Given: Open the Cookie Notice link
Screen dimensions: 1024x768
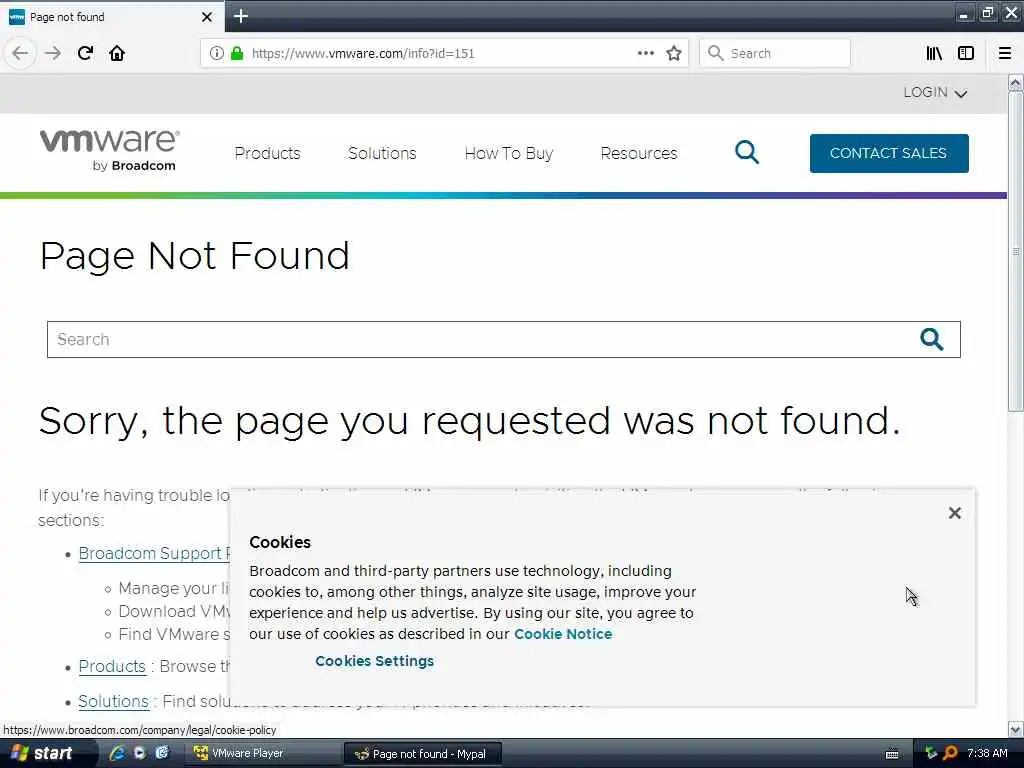Looking at the screenshot, I should (x=563, y=634).
